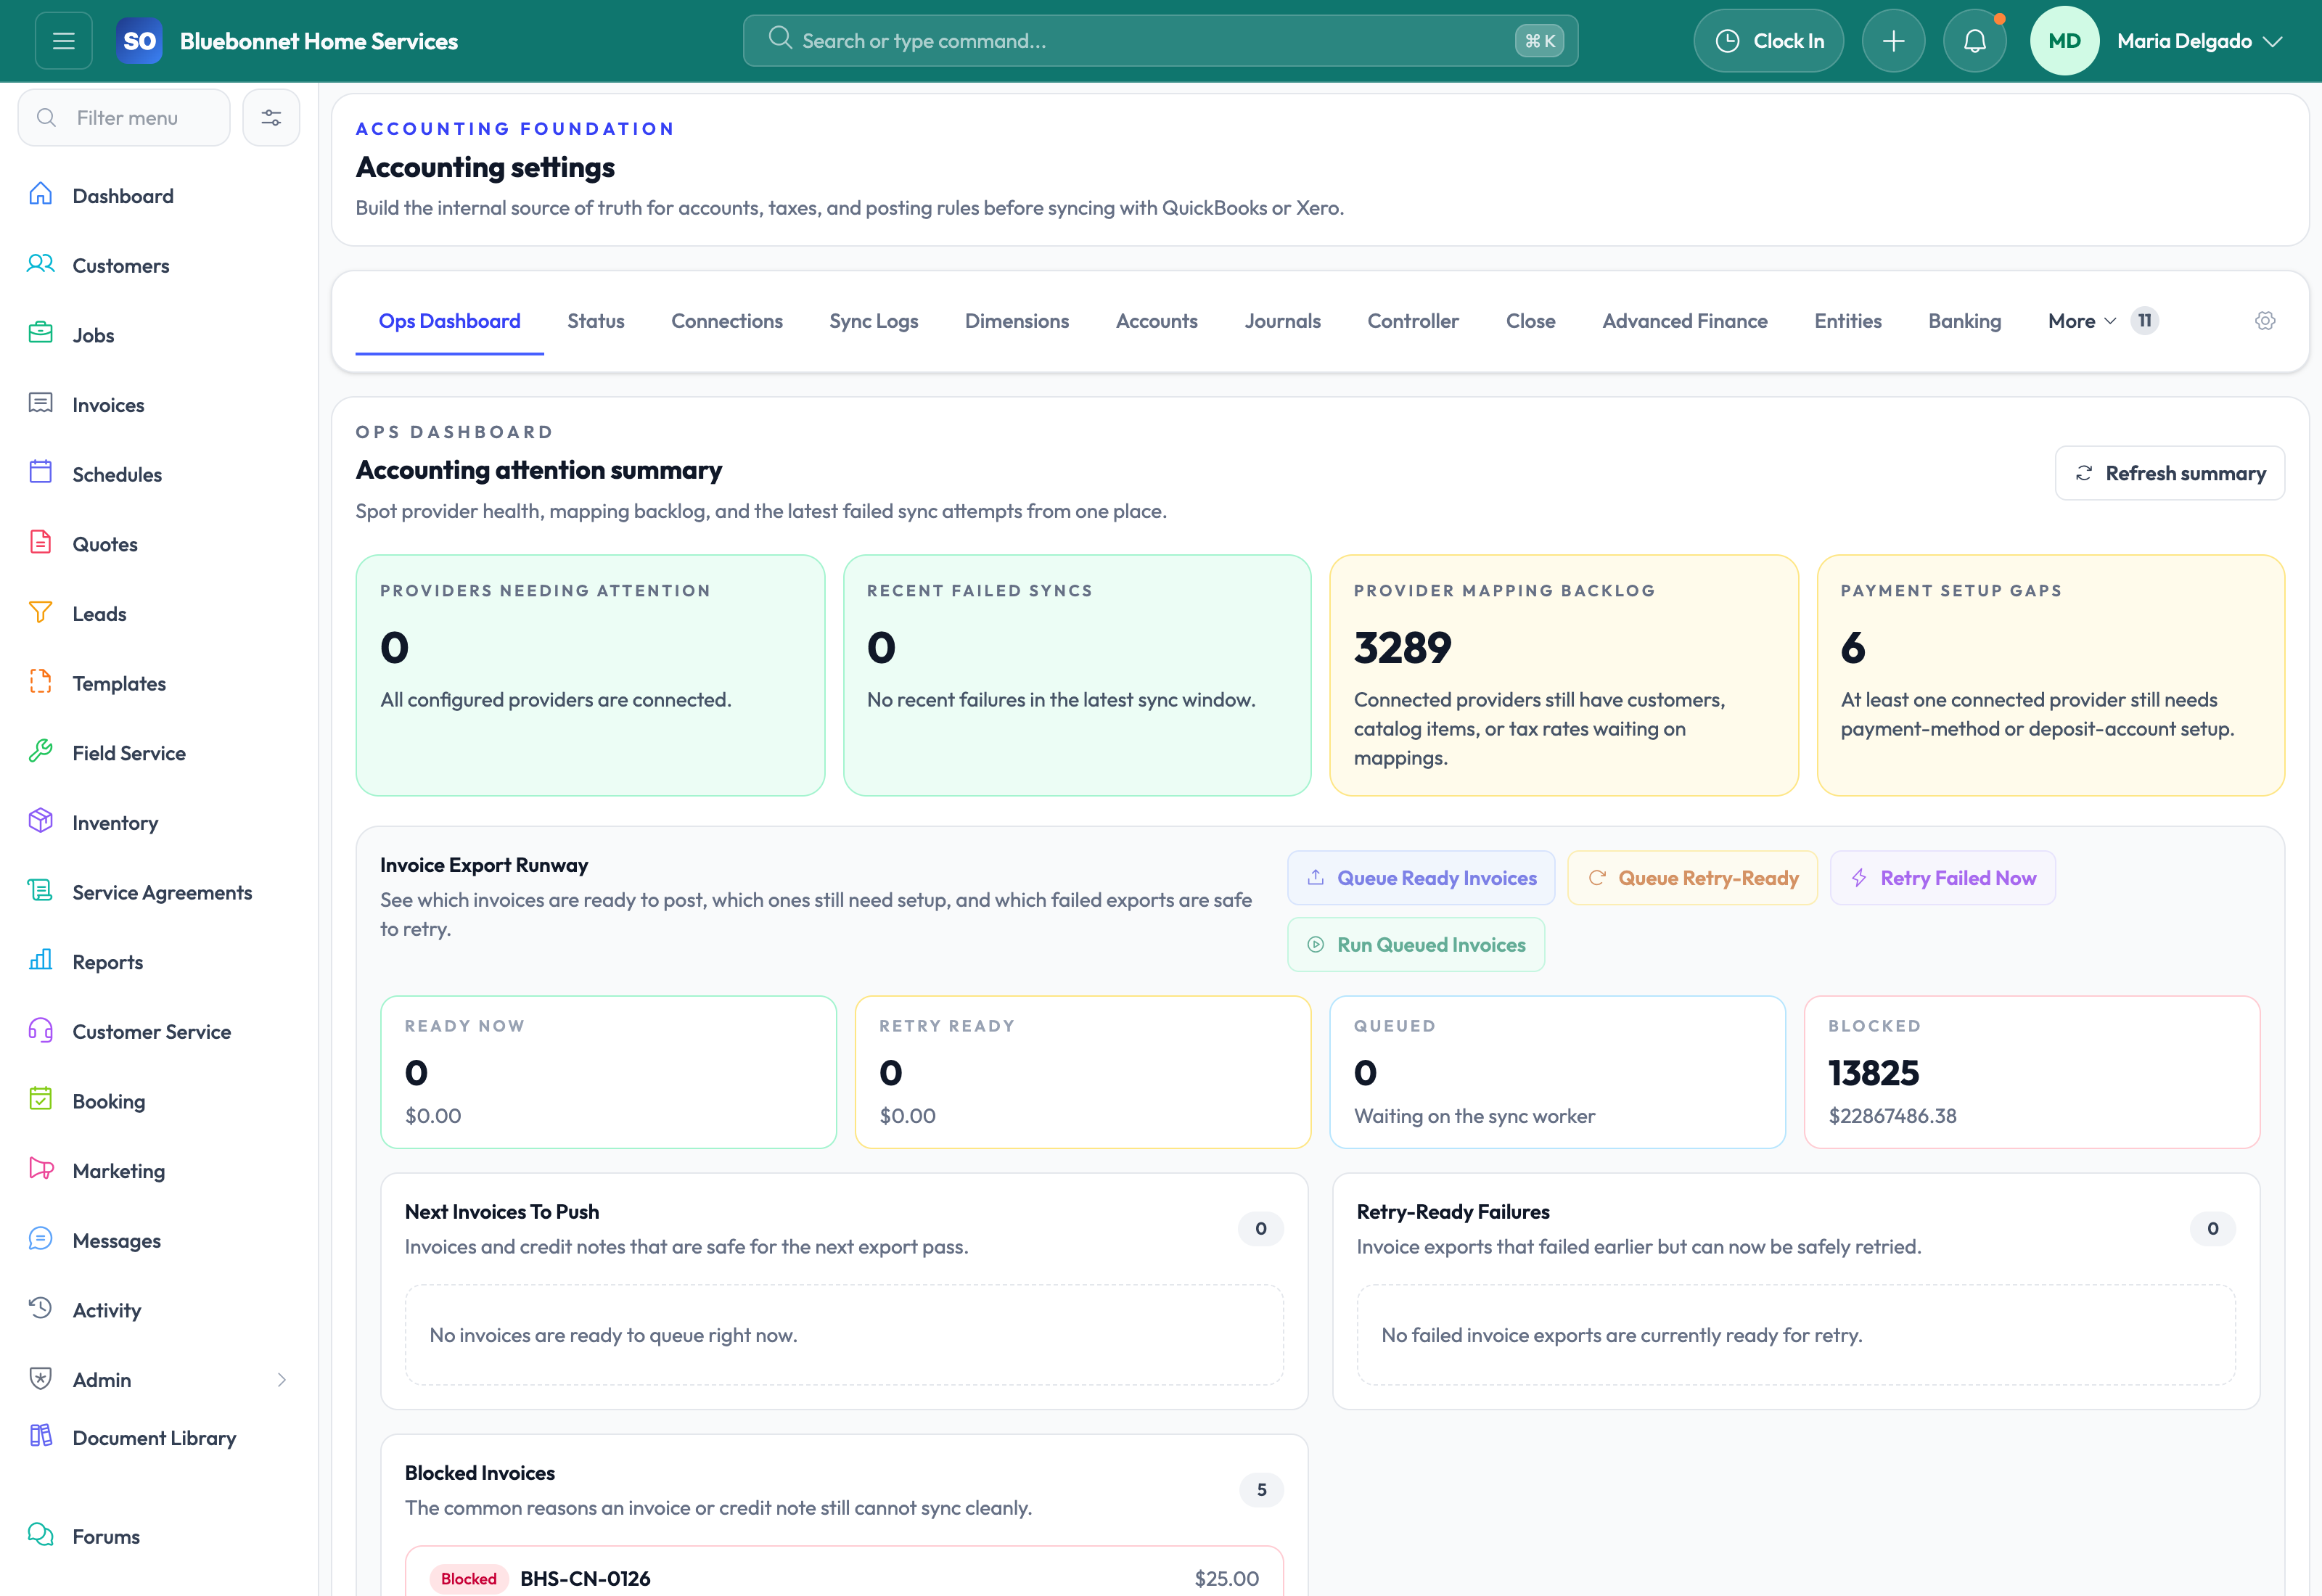Click the Schedules calendar icon
2322x1596 pixels.
40,472
